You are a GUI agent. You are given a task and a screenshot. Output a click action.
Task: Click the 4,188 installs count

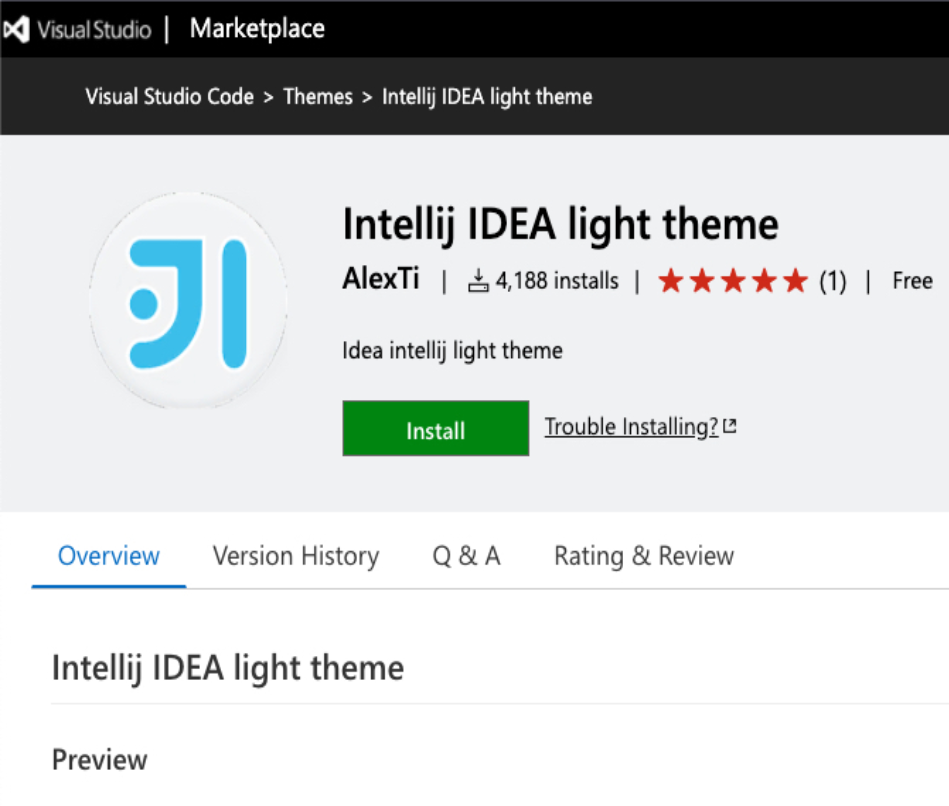point(557,281)
